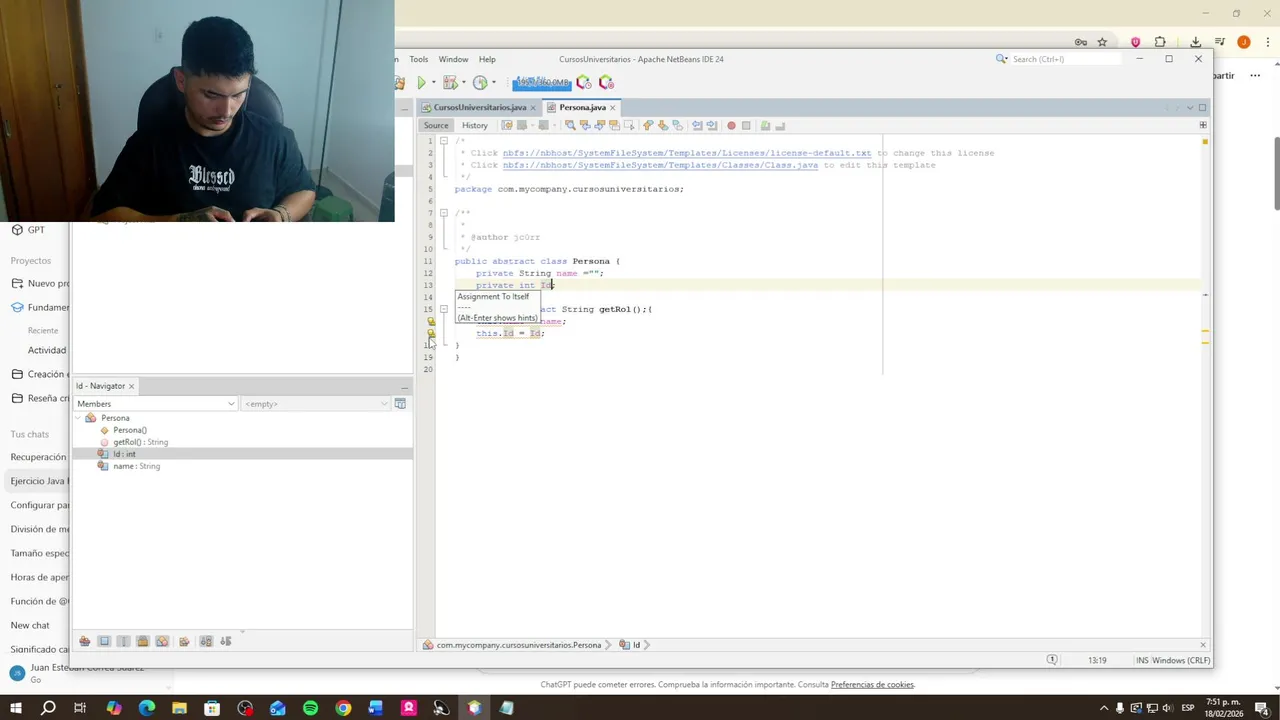Open Spotify from the Windows taskbar
This screenshot has height=720, width=1280.
(310, 708)
